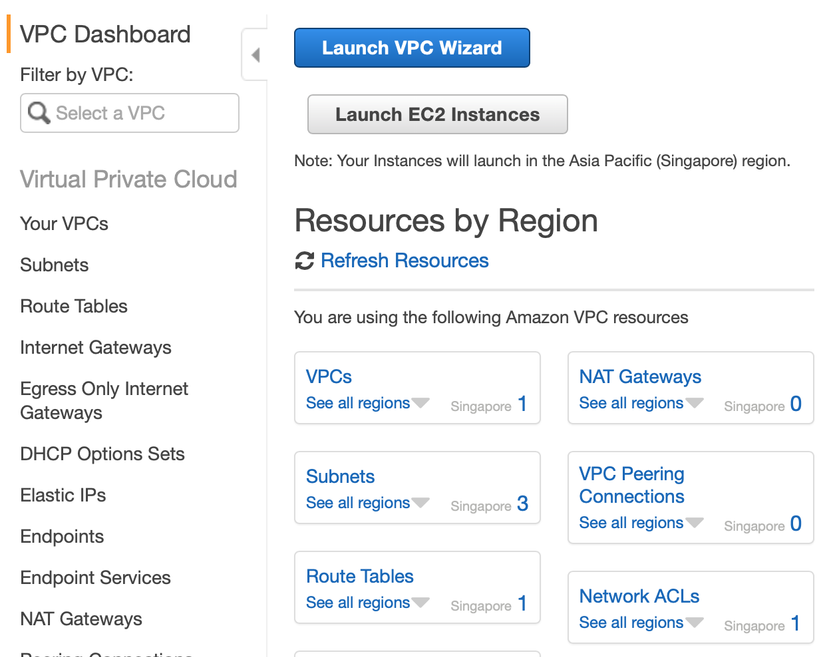Open Endpoint Services in the sidebar

point(95,578)
